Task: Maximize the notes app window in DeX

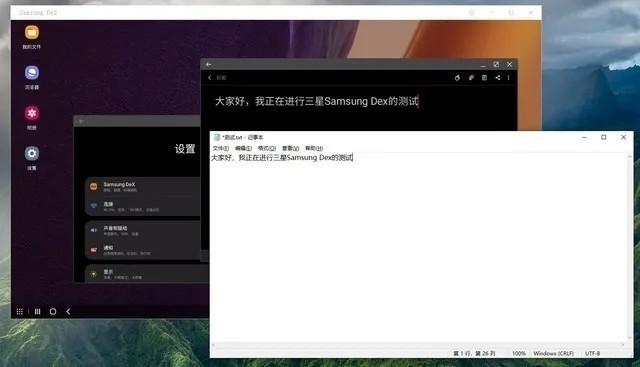Action: (x=496, y=65)
